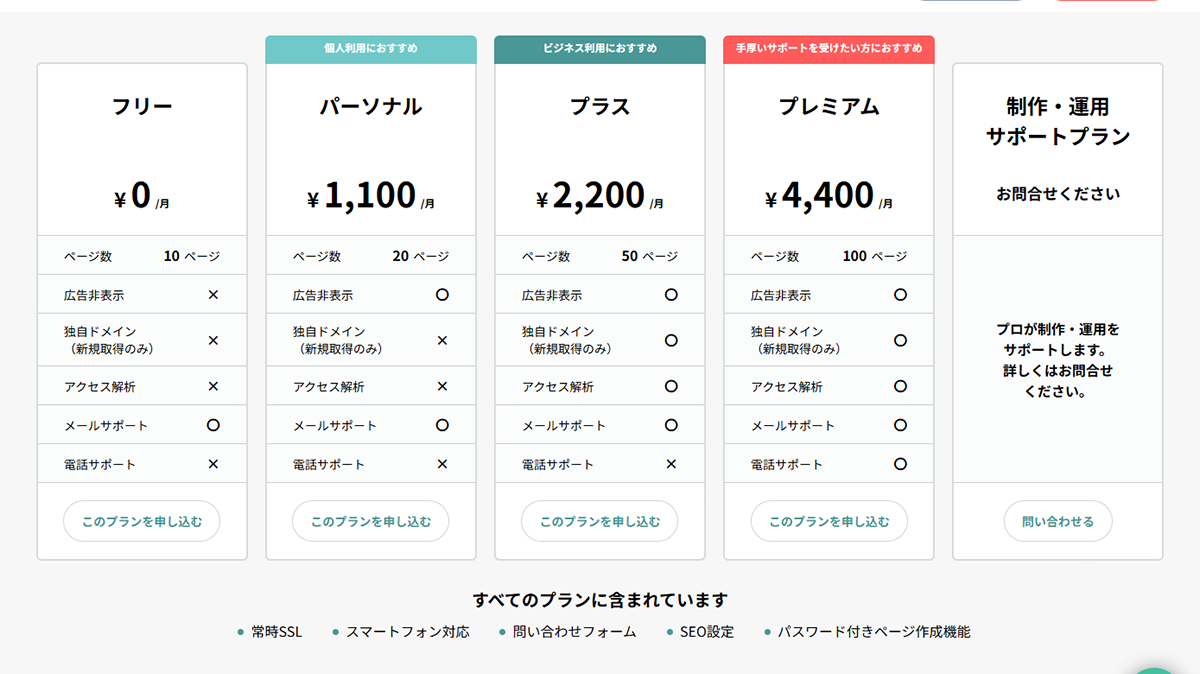Click the gray button in the top bar

tap(972, 3)
